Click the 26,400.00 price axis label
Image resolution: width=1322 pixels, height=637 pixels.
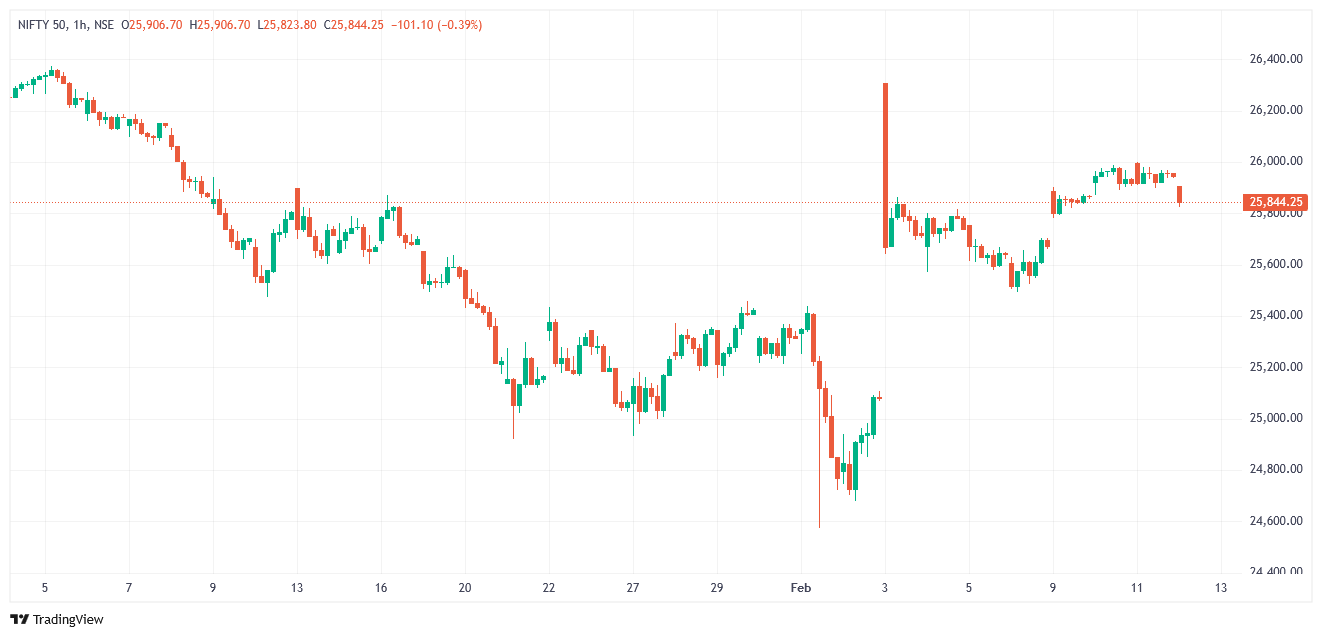coord(1275,59)
